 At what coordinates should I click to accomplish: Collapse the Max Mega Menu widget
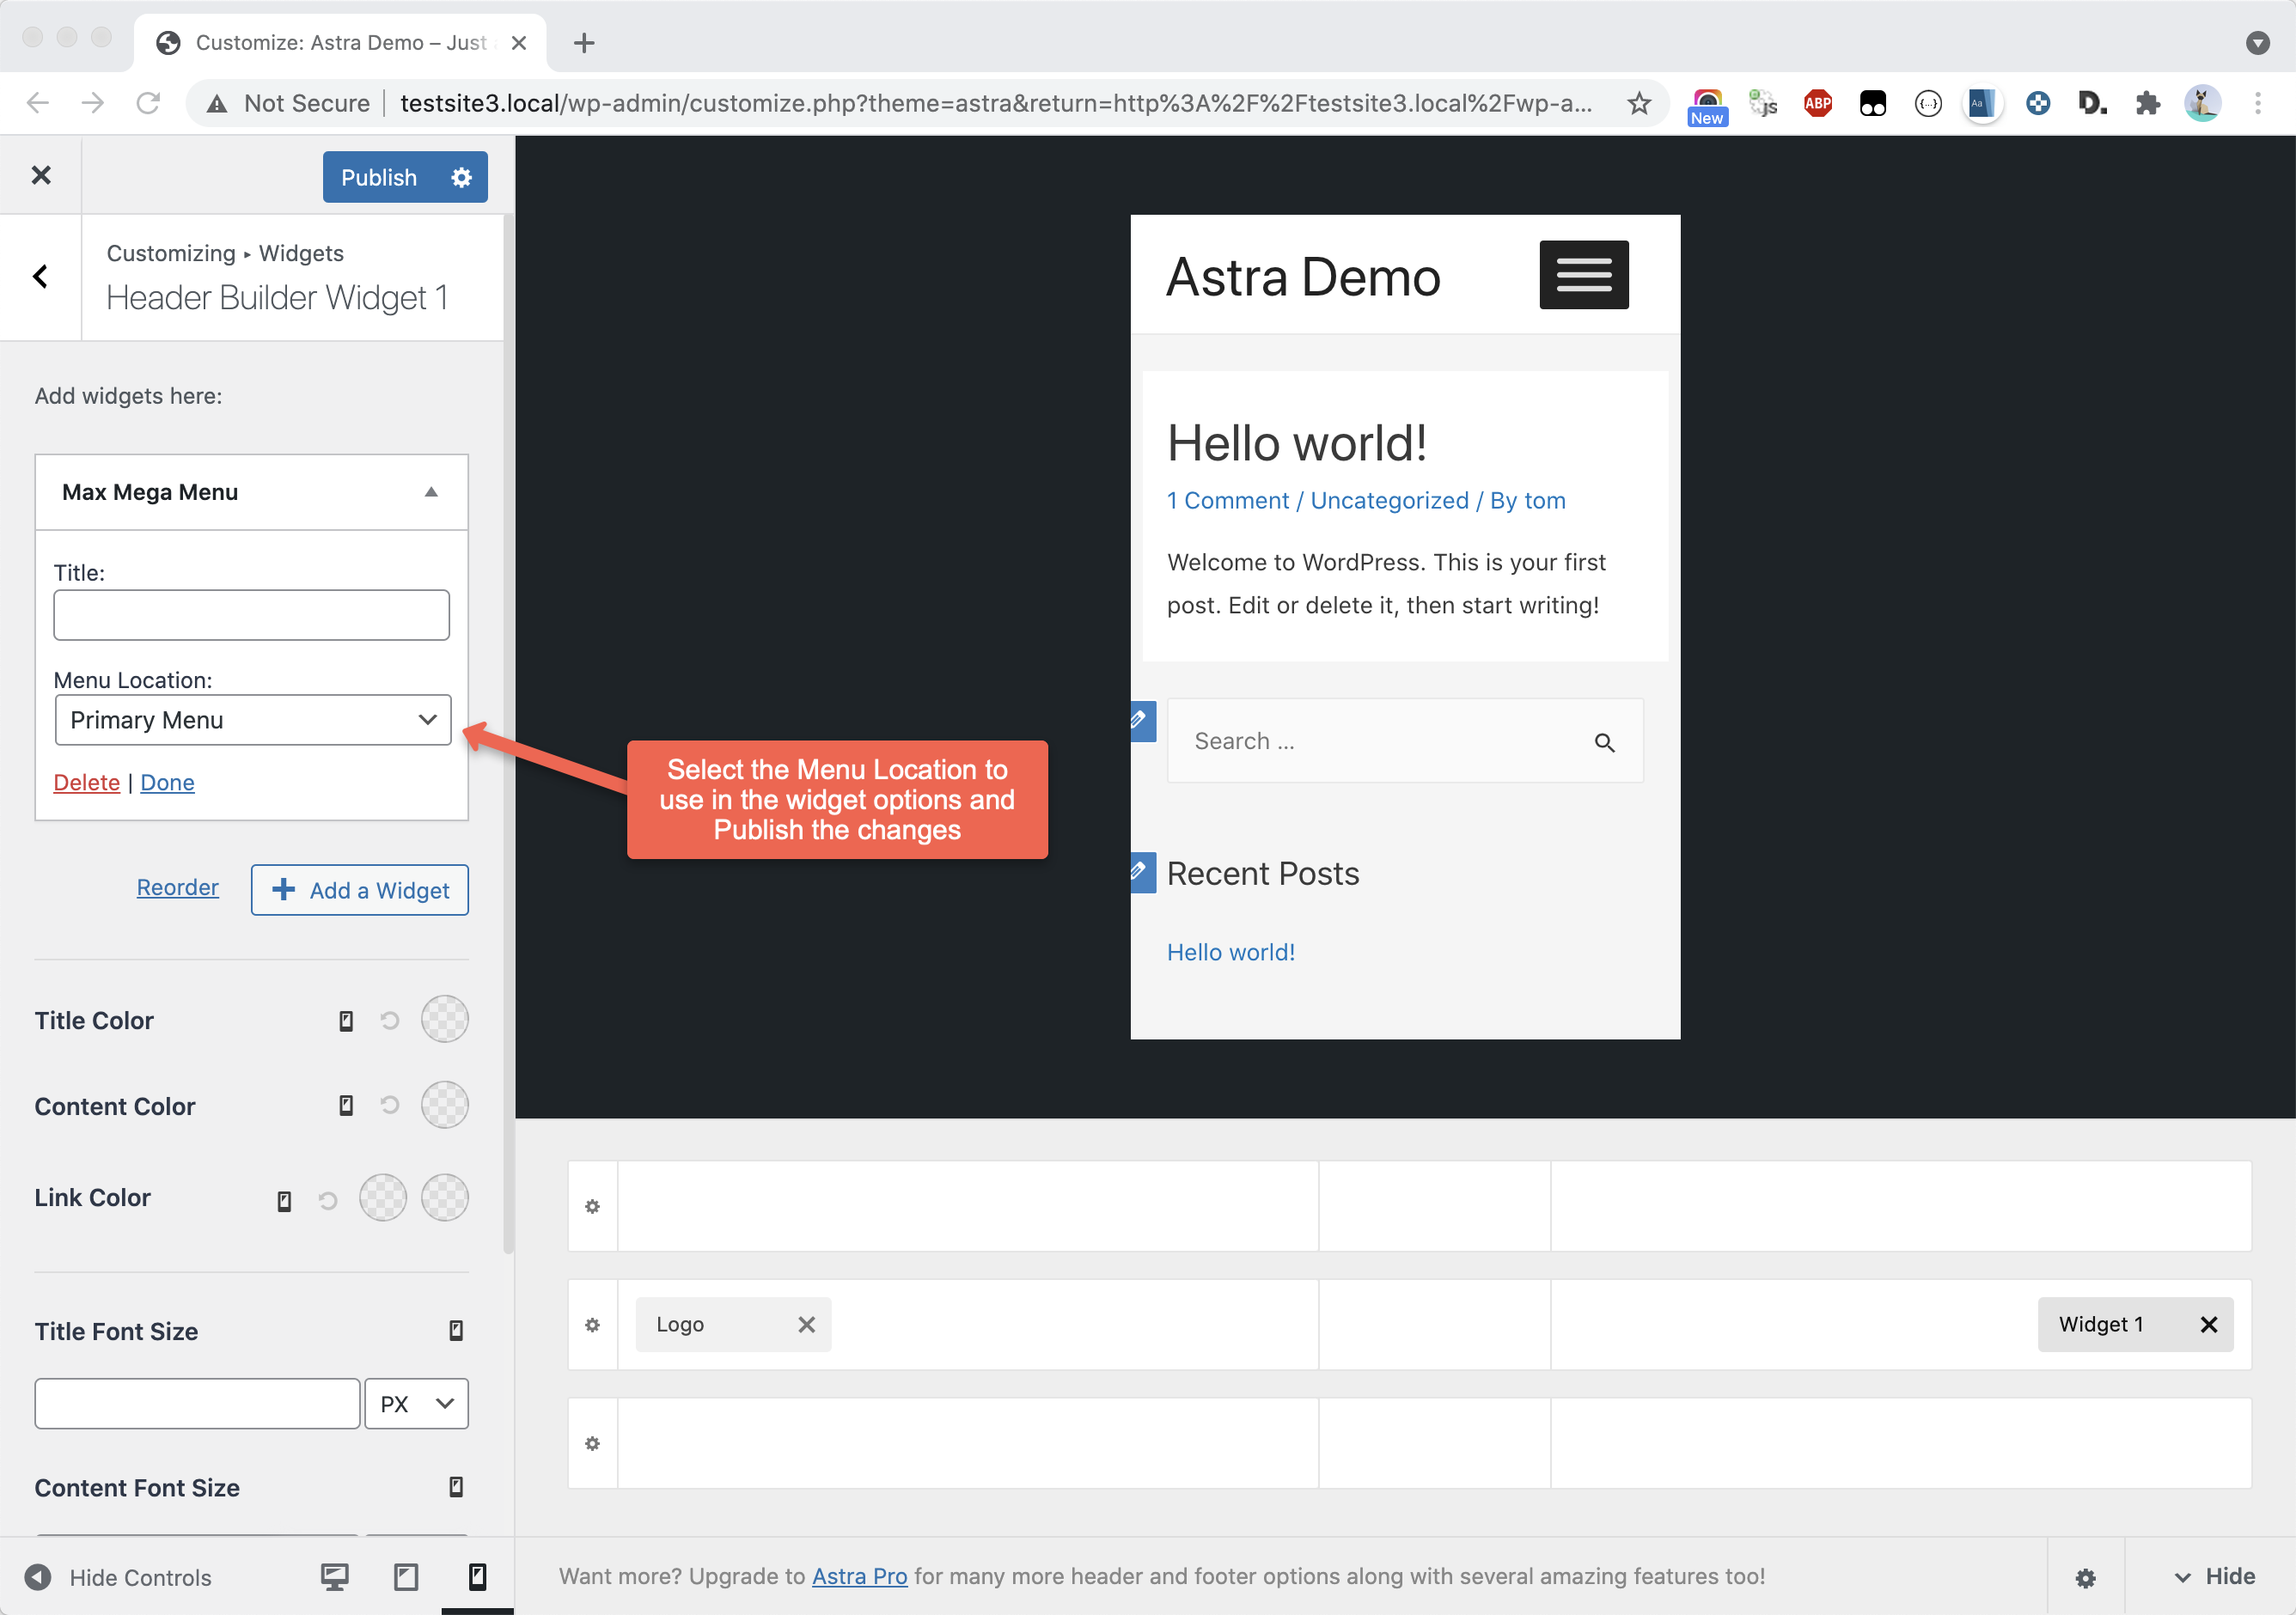point(431,492)
